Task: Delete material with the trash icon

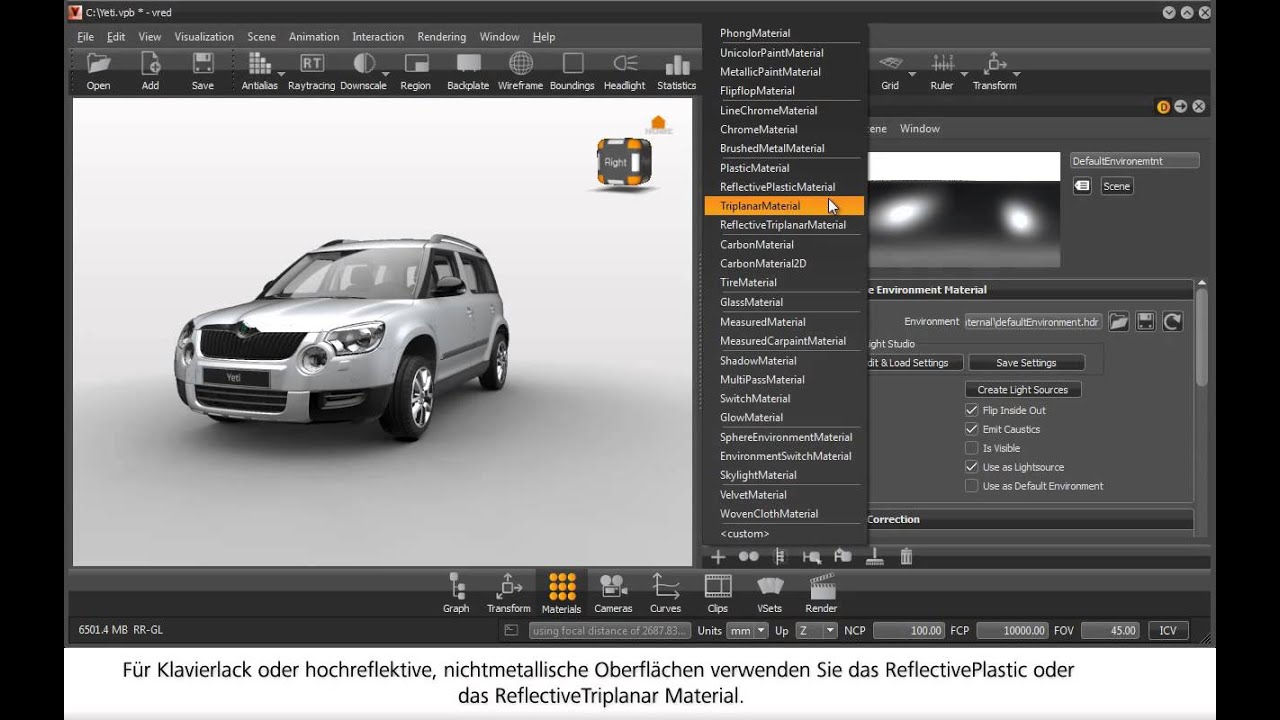Action: pyautogui.click(x=906, y=557)
